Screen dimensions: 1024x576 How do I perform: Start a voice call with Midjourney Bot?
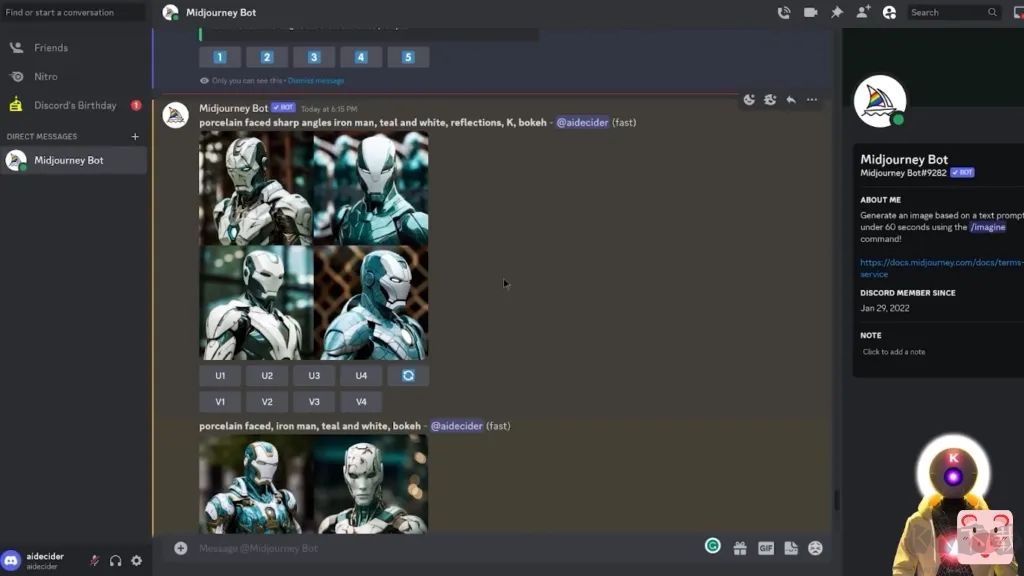pyautogui.click(x=784, y=13)
